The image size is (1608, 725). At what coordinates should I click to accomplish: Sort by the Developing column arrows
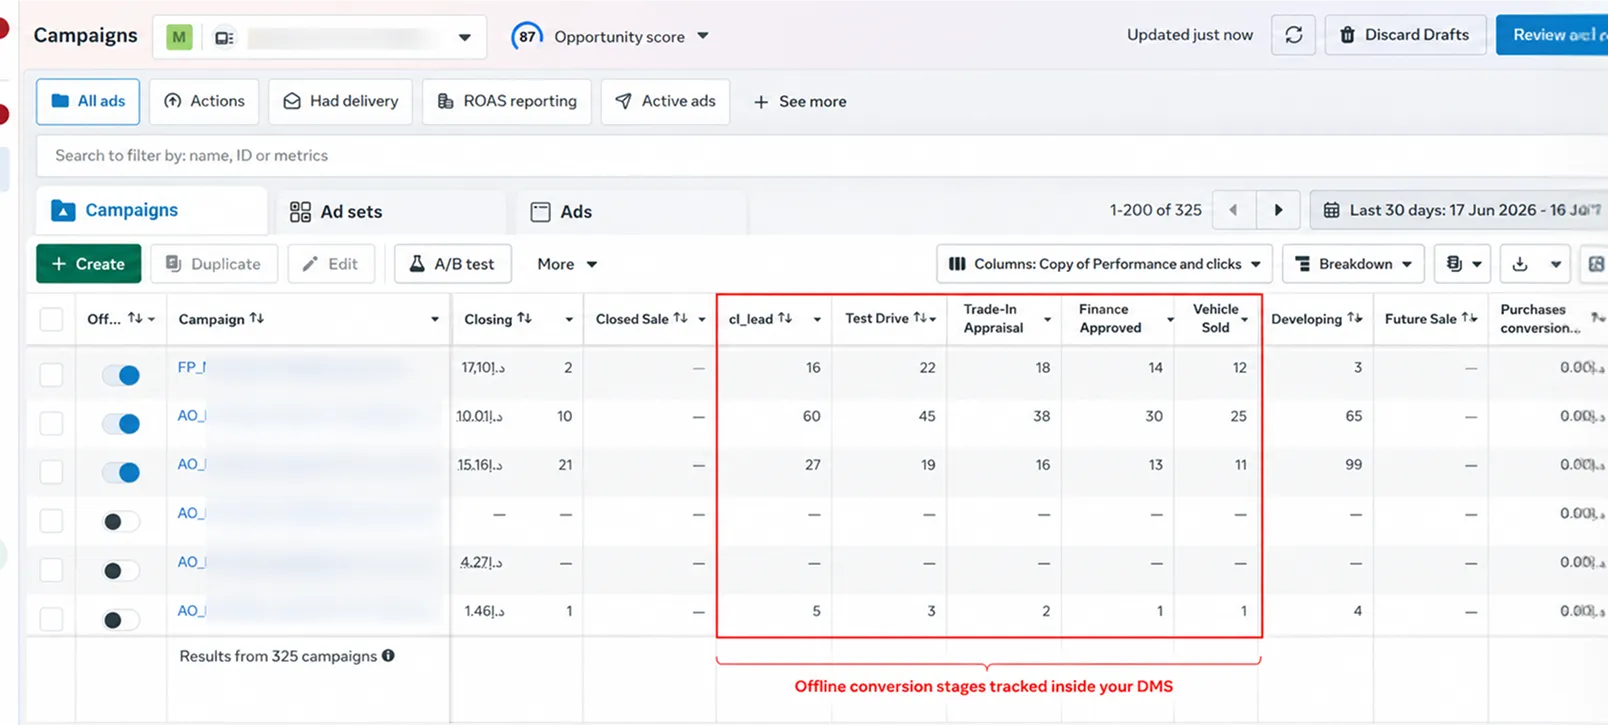click(1355, 318)
